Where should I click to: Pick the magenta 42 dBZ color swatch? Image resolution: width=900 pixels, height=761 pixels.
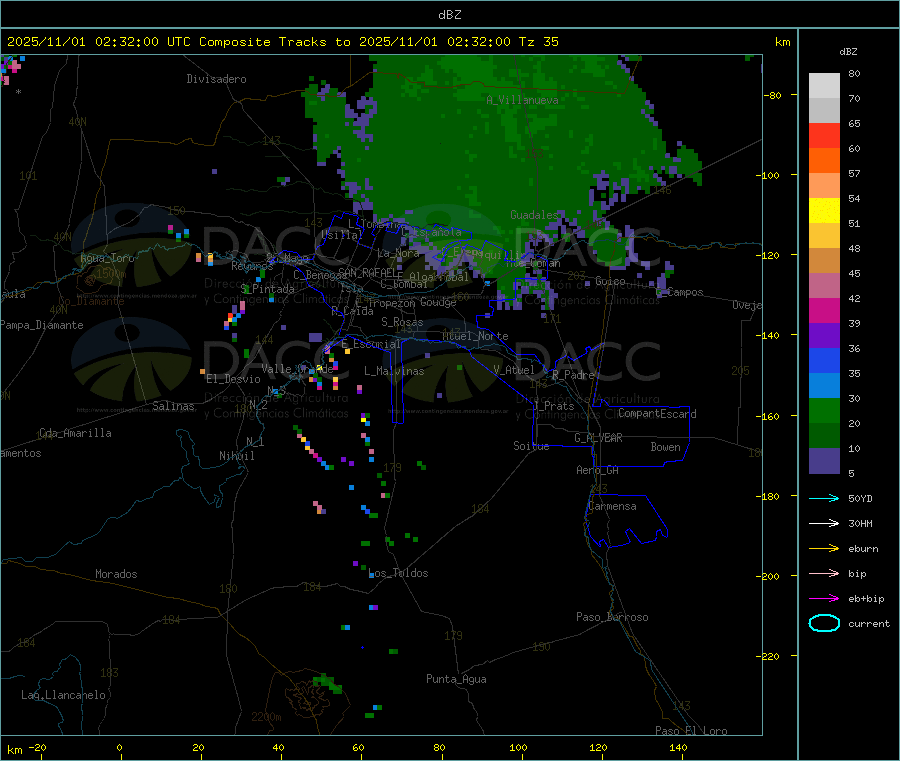click(x=824, y=310)
